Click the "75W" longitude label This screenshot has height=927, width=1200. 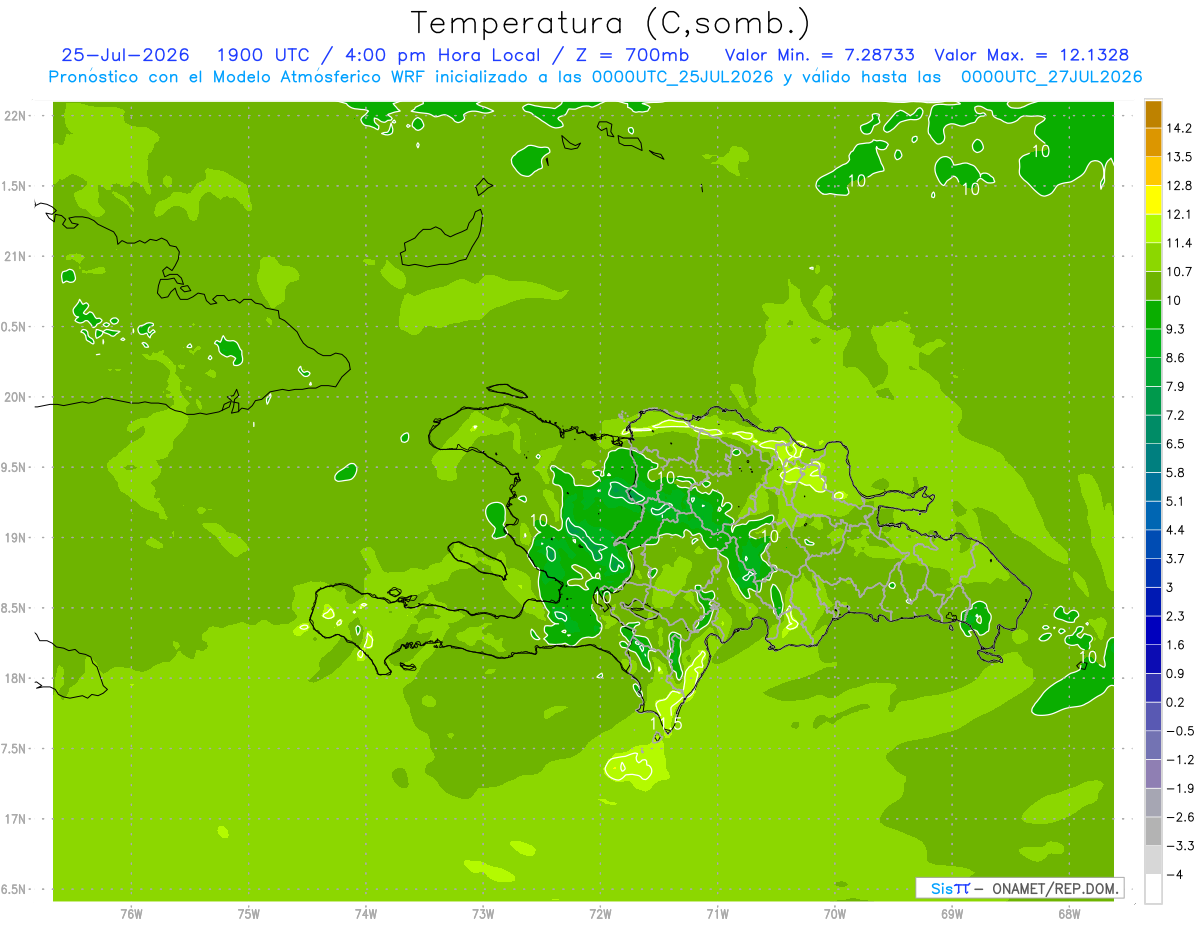(x=249, y=914)
